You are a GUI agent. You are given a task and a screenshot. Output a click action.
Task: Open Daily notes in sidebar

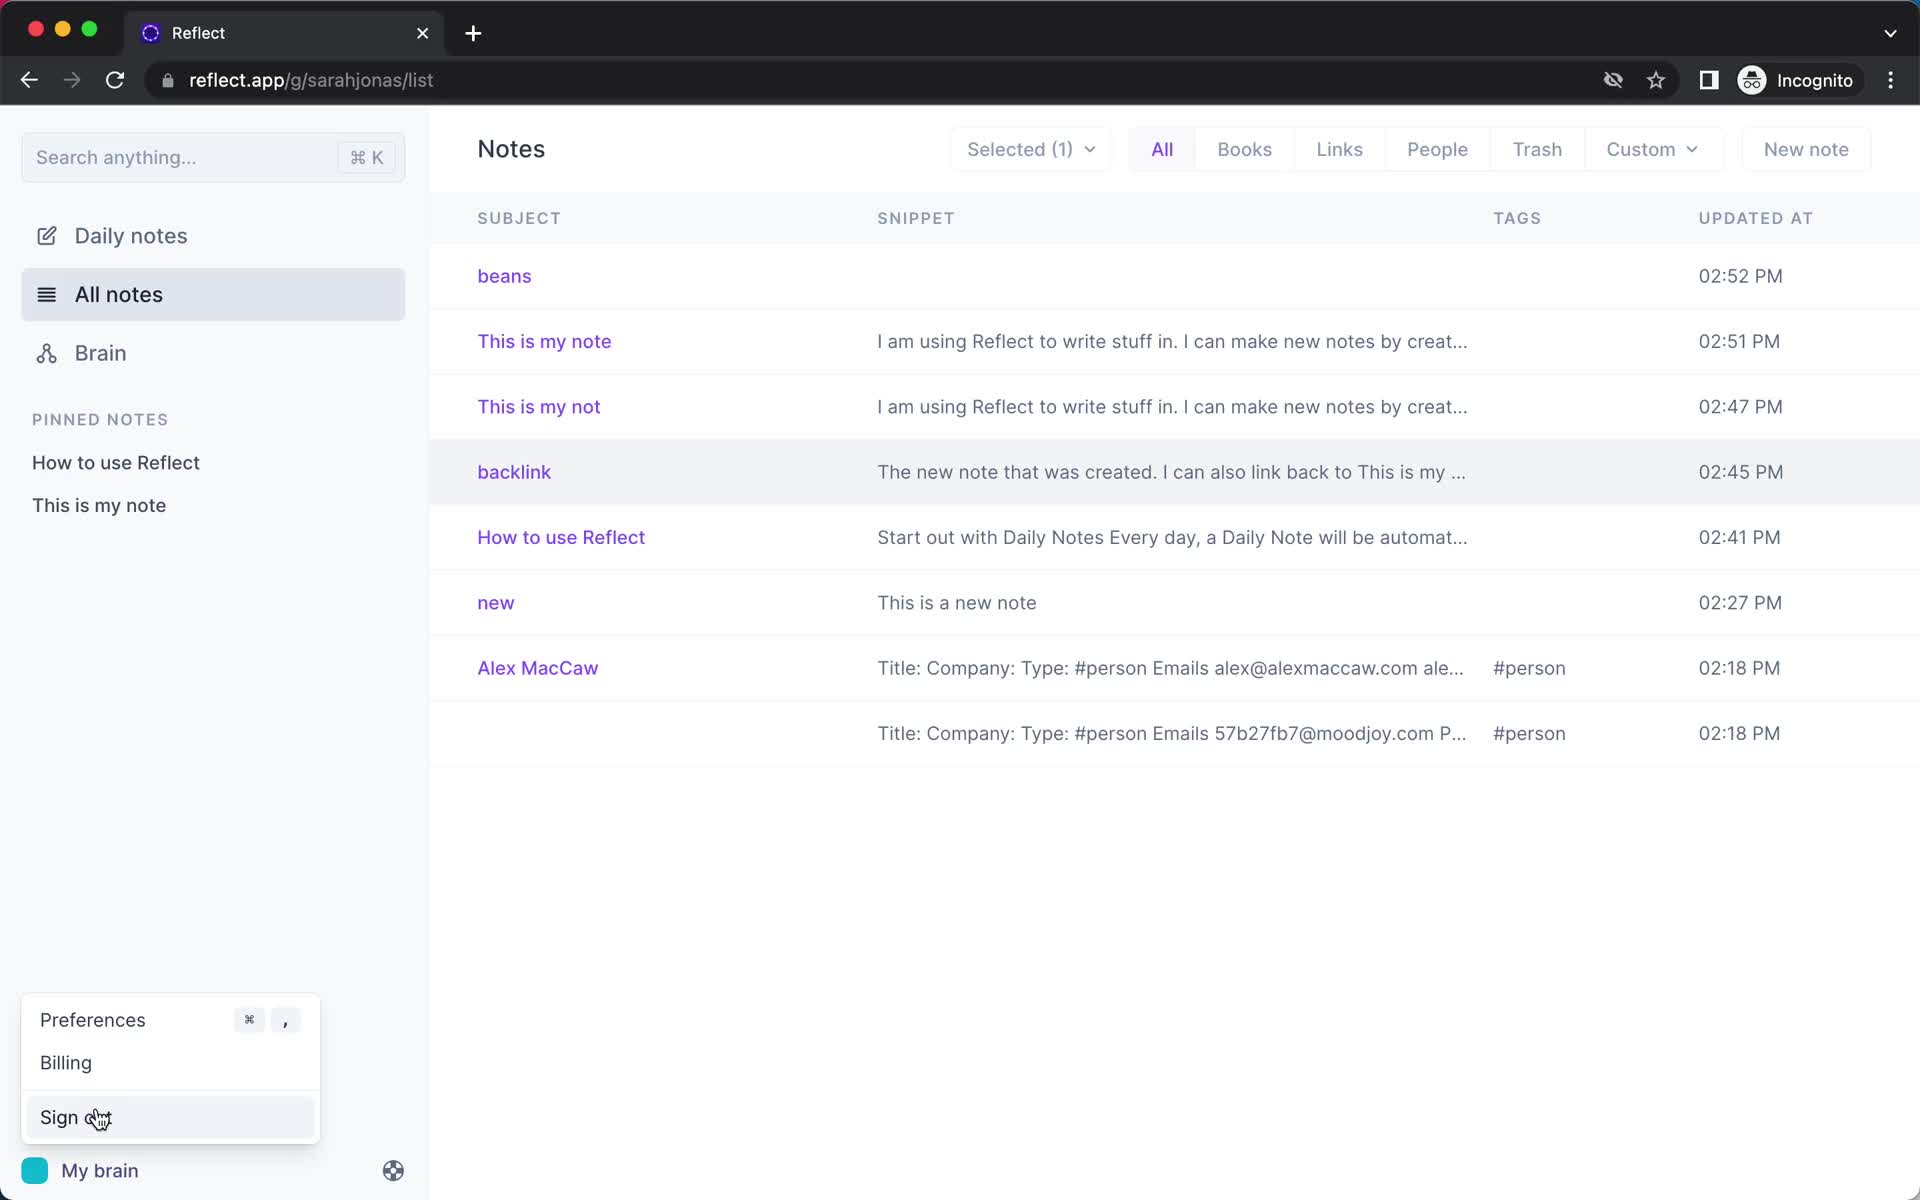[x=213, y=236]
